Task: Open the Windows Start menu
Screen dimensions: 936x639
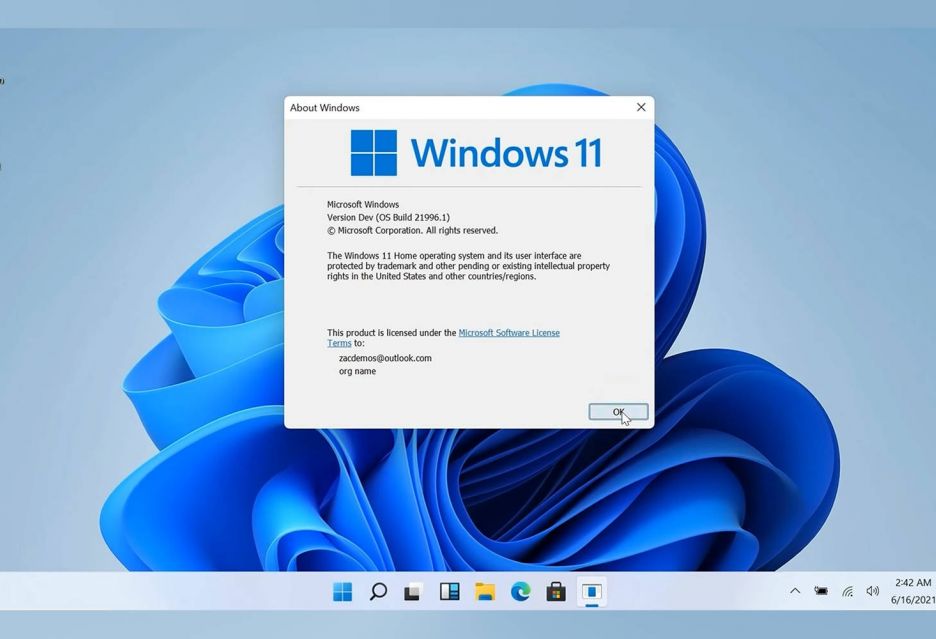Action: (x=342, y=592)
